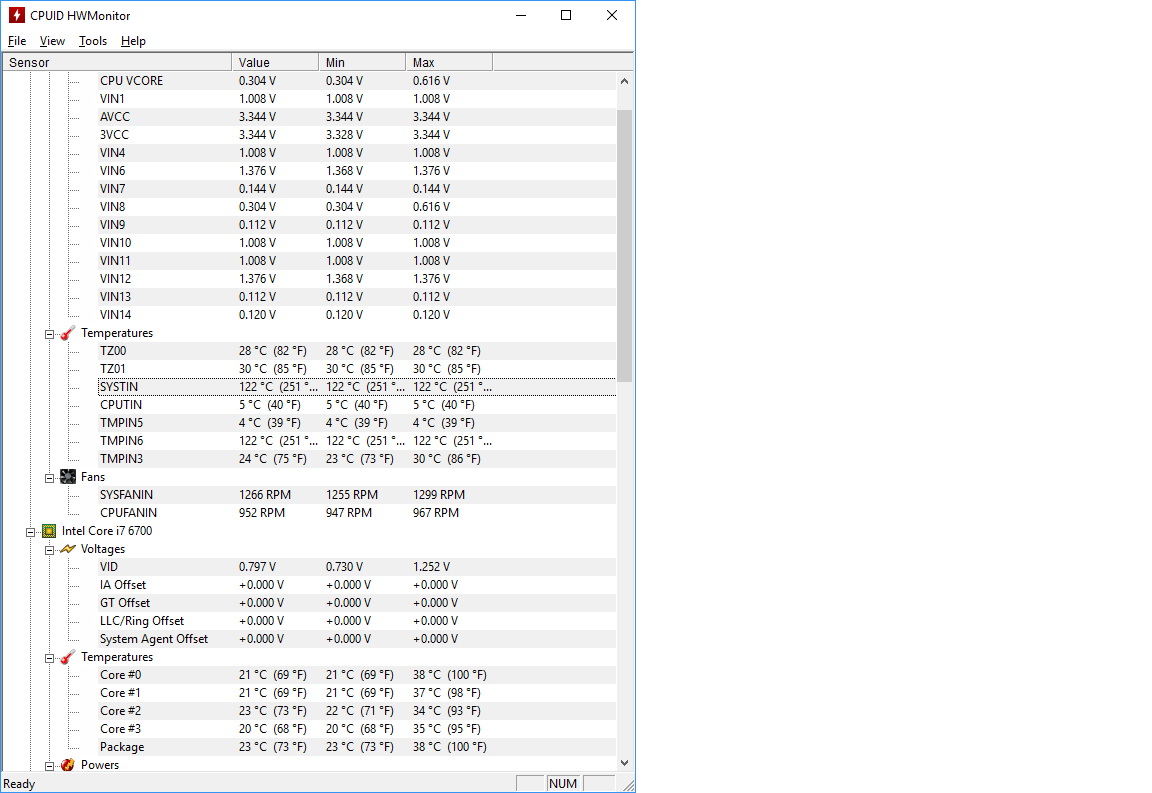Click the flame icon next to Powers
The image size is (1152, 793).
(x=68, y=765)
